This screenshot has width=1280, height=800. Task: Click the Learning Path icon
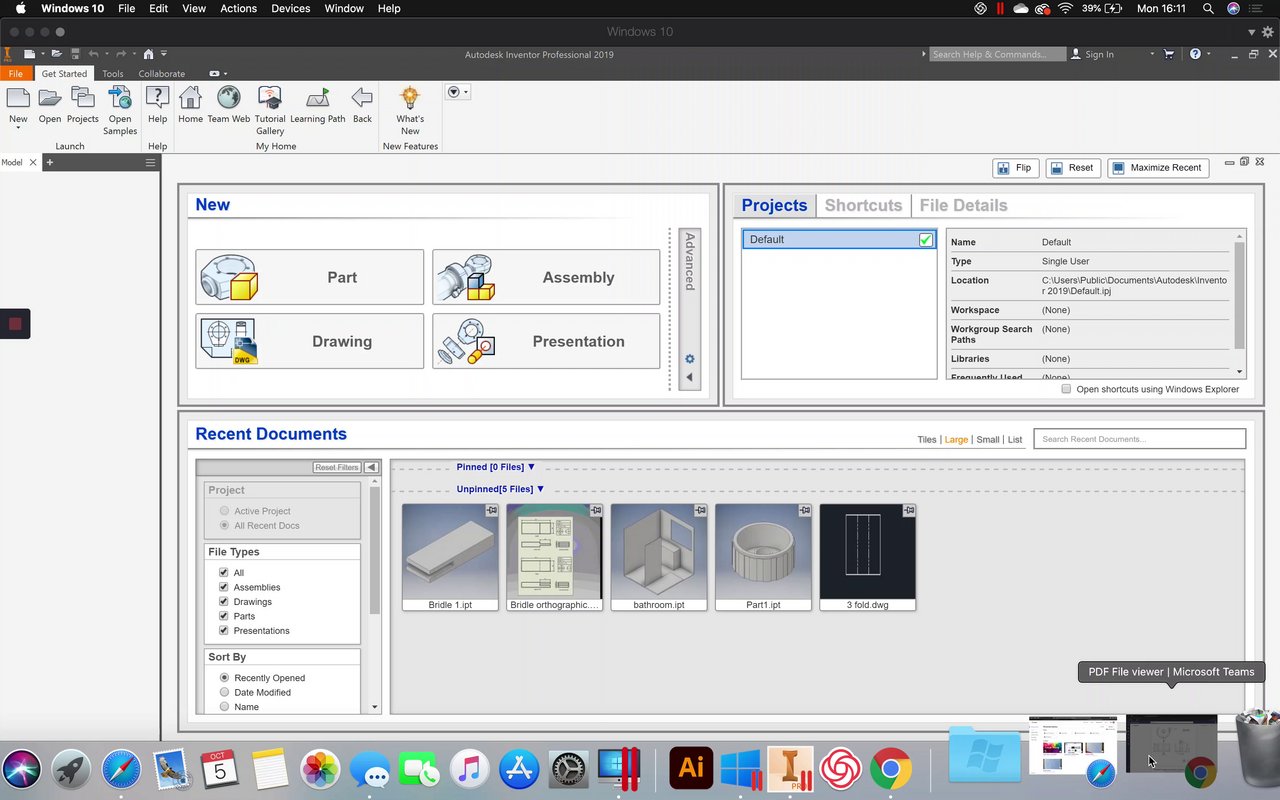coord(318,99)
